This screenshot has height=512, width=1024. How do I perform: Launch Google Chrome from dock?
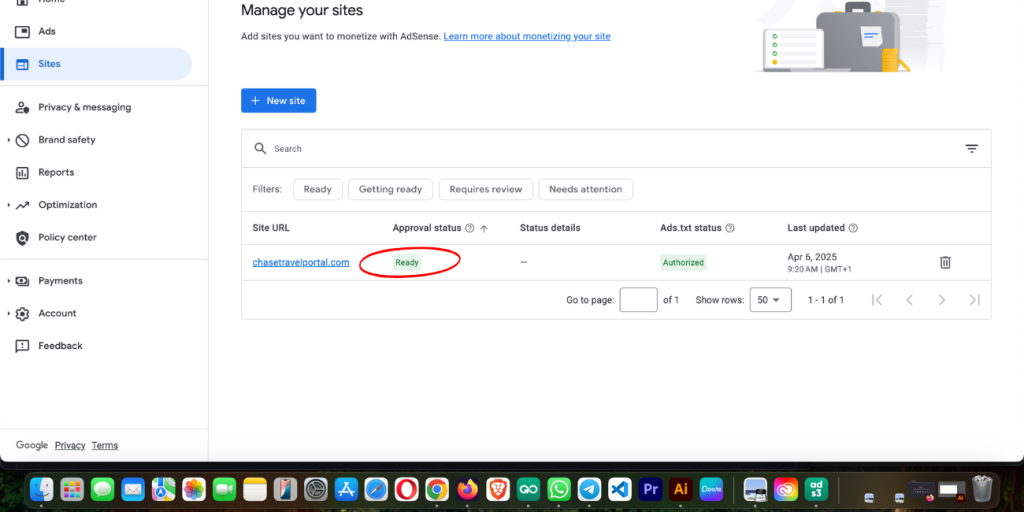[437, 488]
